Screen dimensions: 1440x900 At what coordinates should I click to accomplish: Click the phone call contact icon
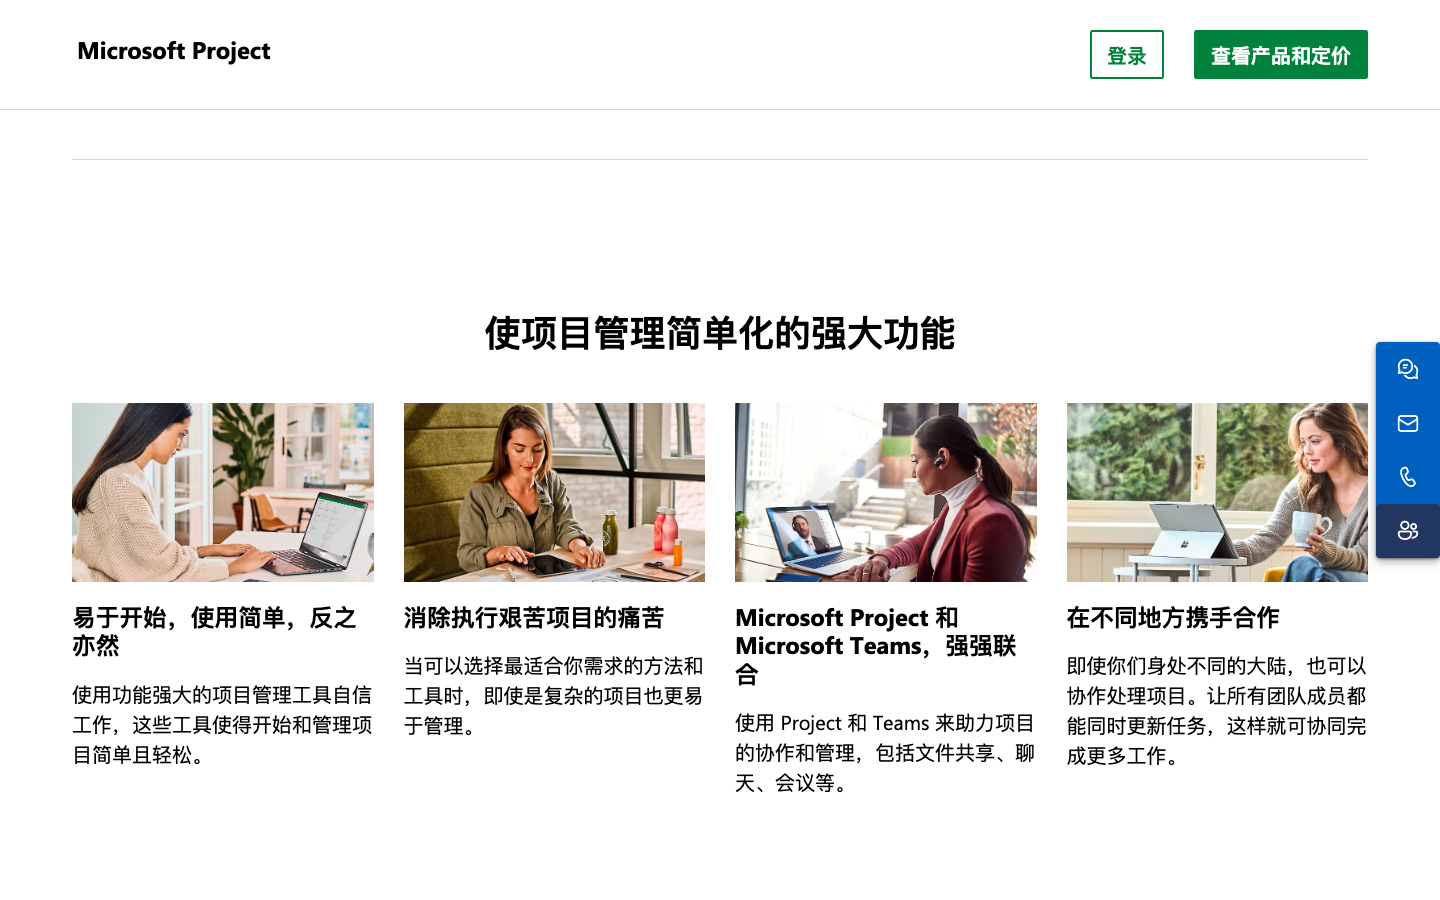pyautogui.click(x=1407, y=477)
